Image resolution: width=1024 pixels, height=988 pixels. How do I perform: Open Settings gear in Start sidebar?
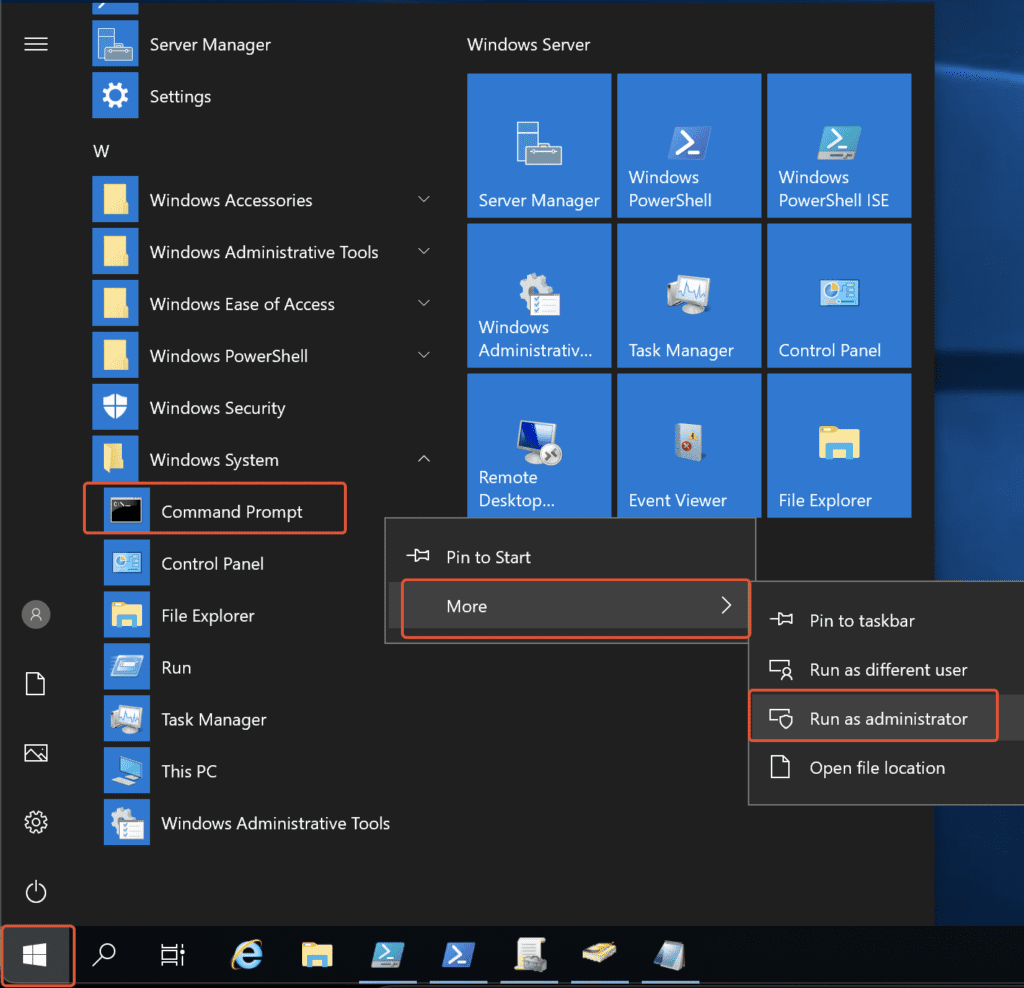click(x=36, y=822)
